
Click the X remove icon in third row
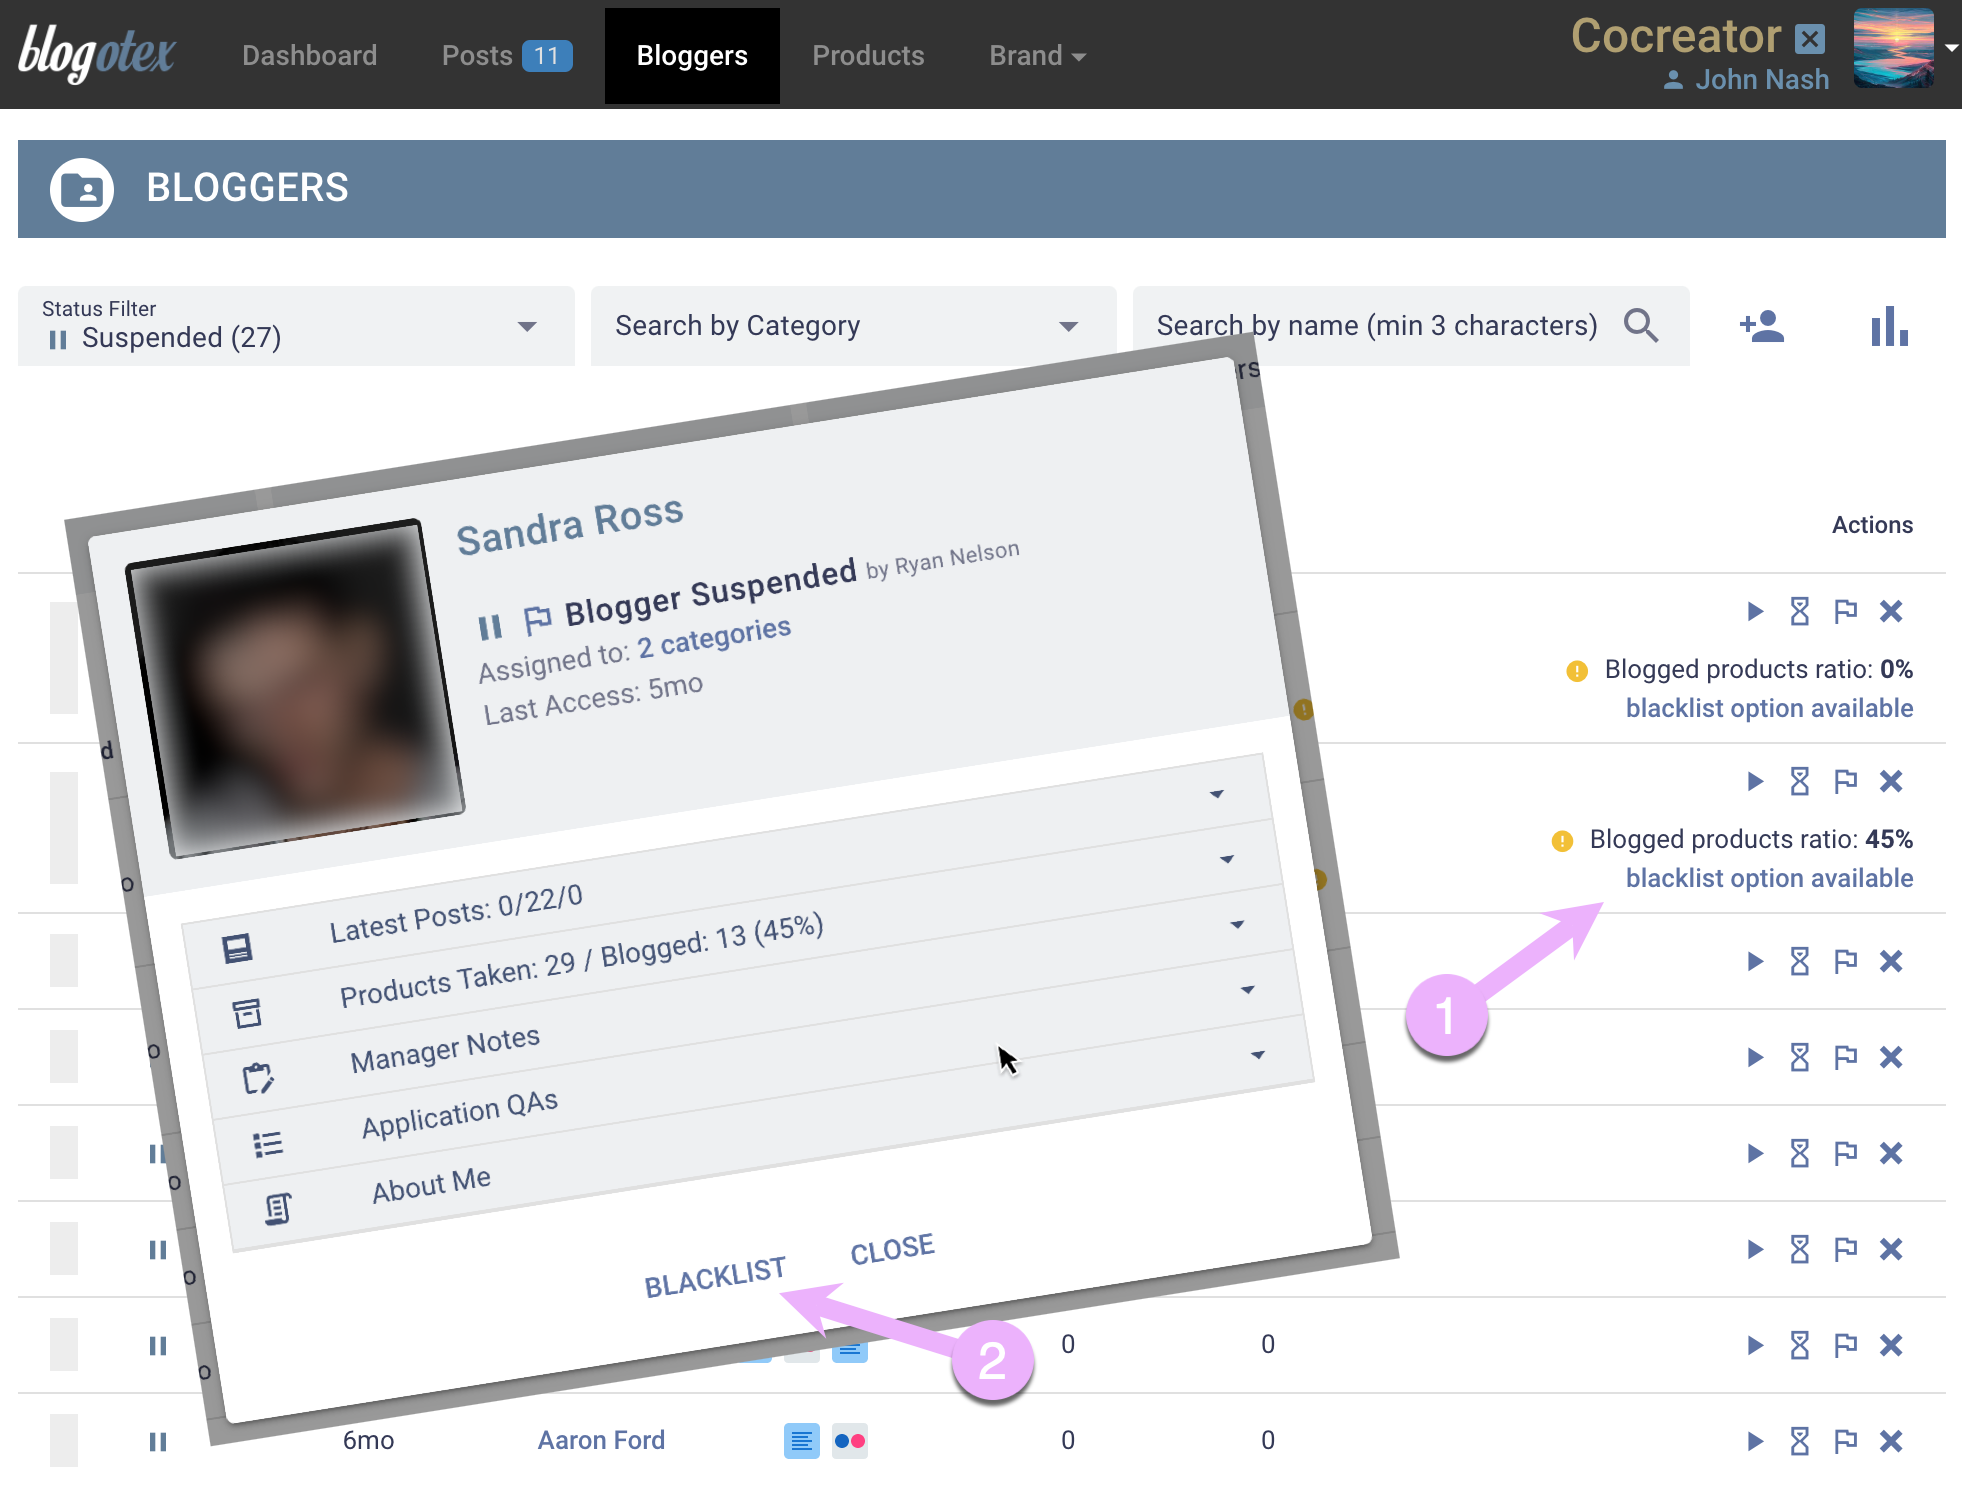click(x=1890, y=961)
